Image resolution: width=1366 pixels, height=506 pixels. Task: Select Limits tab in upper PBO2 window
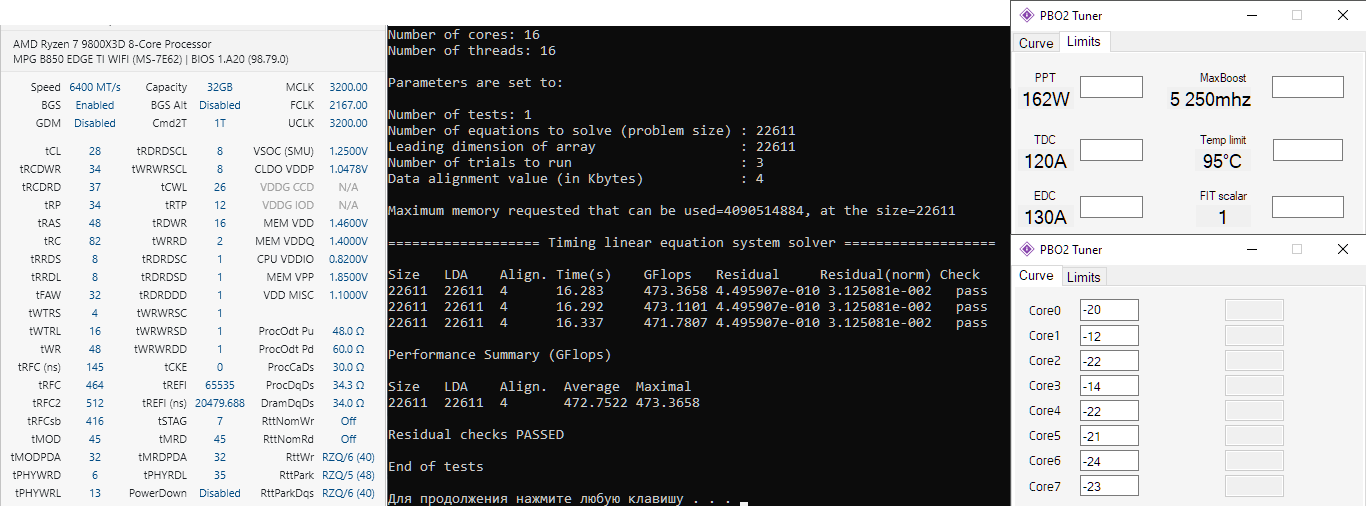pyautogui.click(x=1083, y=41)
